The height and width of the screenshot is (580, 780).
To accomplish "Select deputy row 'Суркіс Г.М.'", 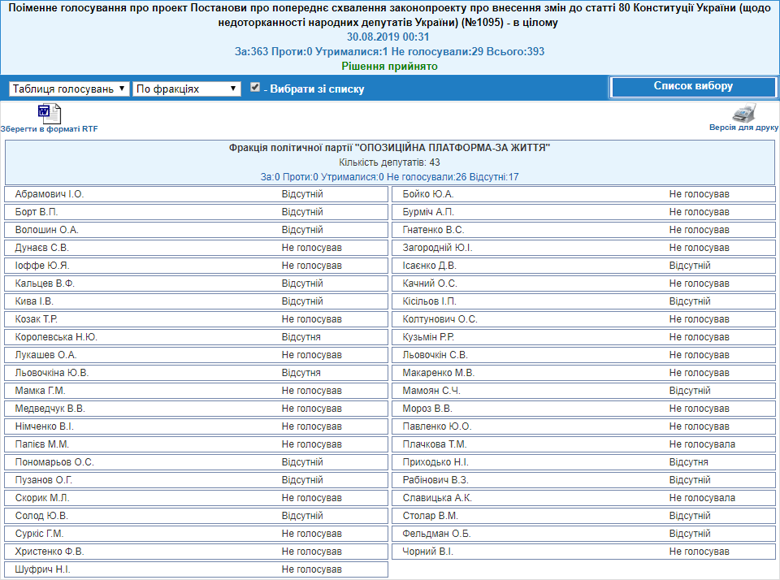I will [x=196, y=534].
